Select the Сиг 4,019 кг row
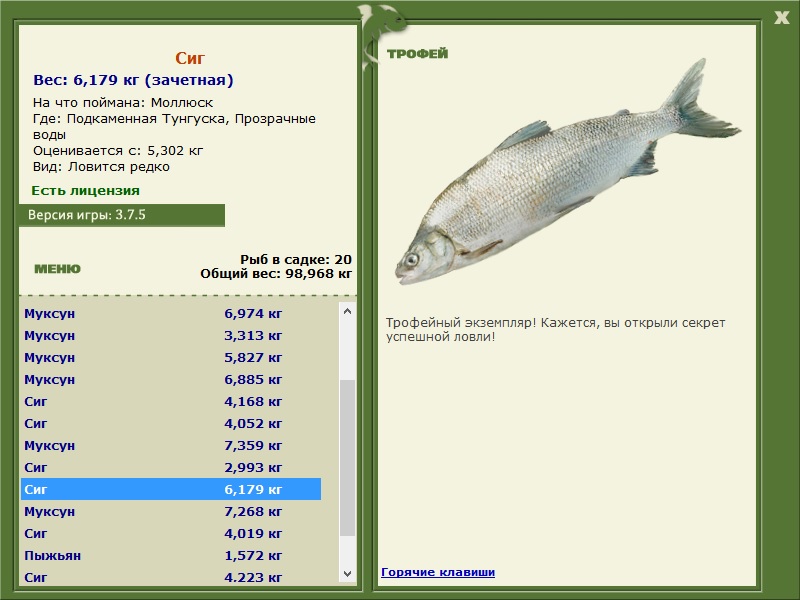The height and width of the screenshot is (600, 800). (x=171, y=533)
